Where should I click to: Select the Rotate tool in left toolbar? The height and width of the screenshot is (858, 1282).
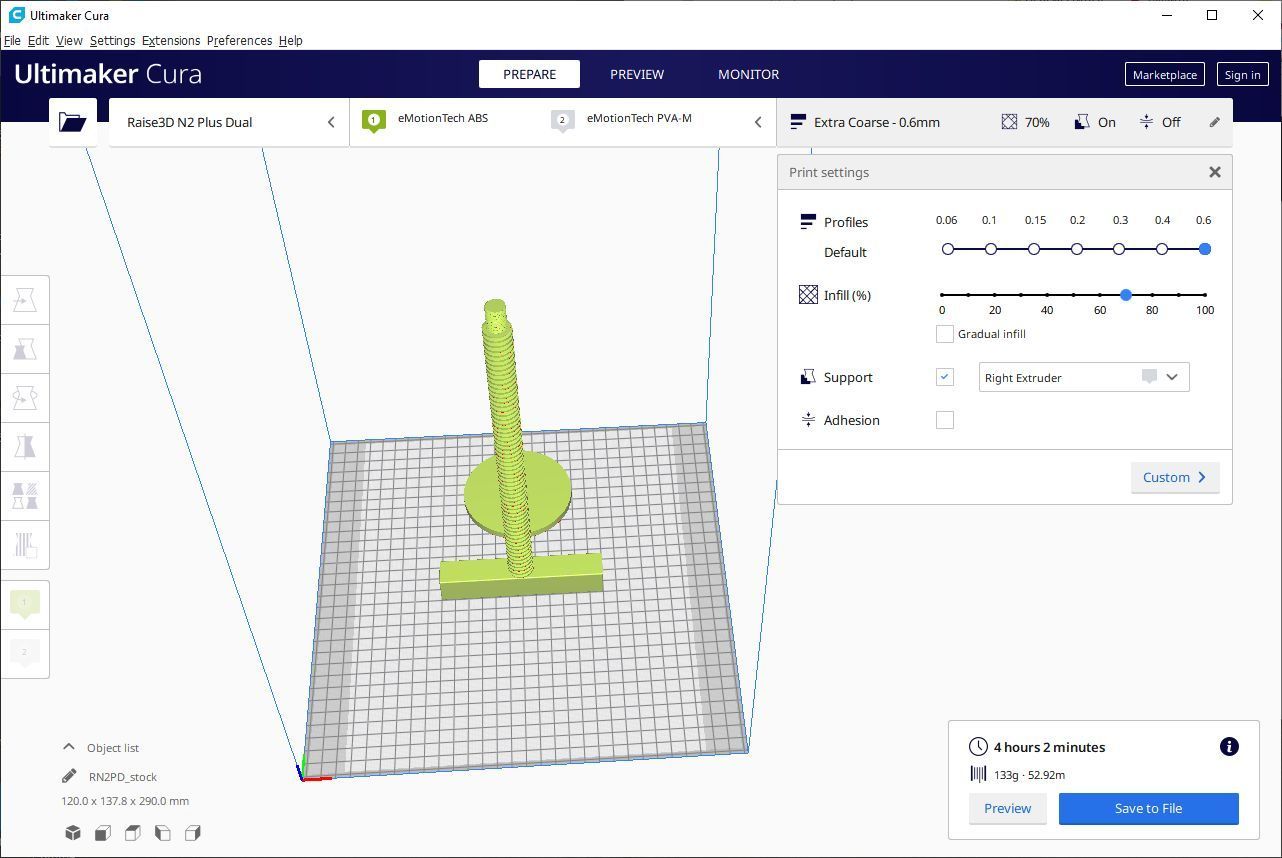tap(25, 398)
